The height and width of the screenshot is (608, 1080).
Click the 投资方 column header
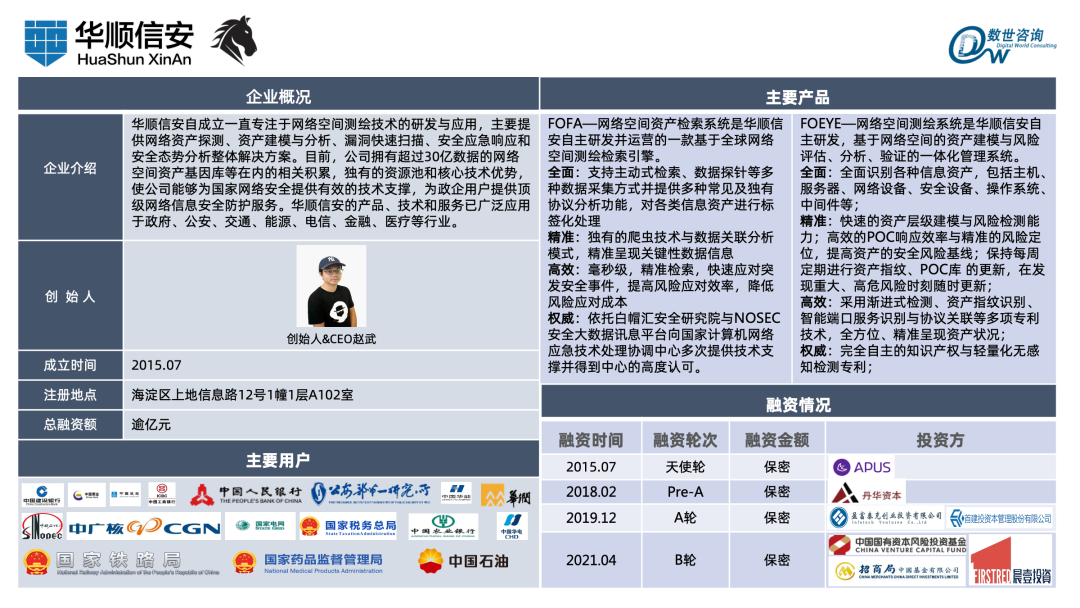tap(940, 440)
